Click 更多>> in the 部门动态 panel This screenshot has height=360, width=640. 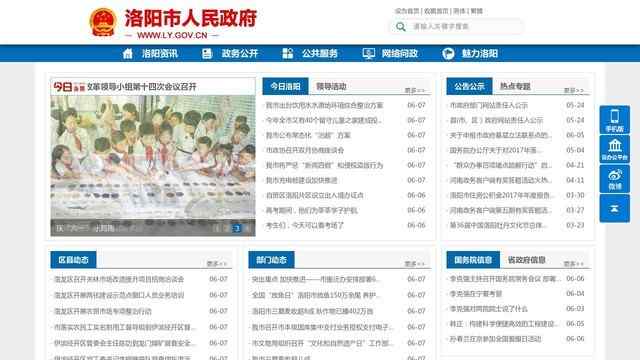click(x=415, y=264)
